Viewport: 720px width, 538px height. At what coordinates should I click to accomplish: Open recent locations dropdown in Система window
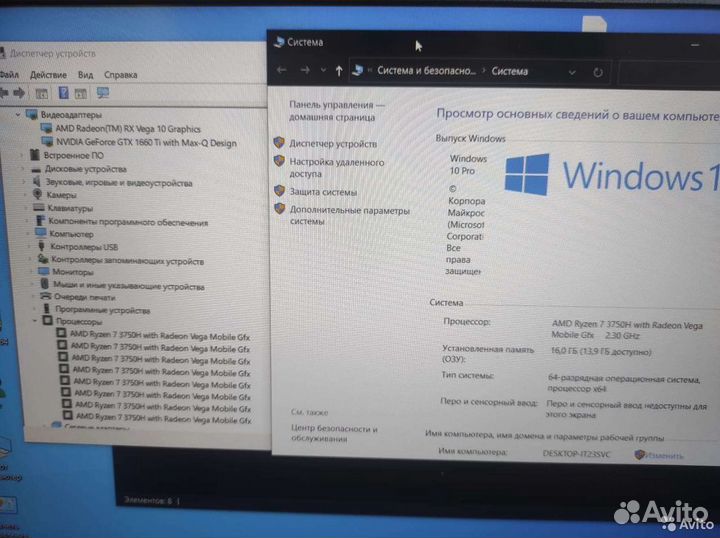click(x=323, y=70)
